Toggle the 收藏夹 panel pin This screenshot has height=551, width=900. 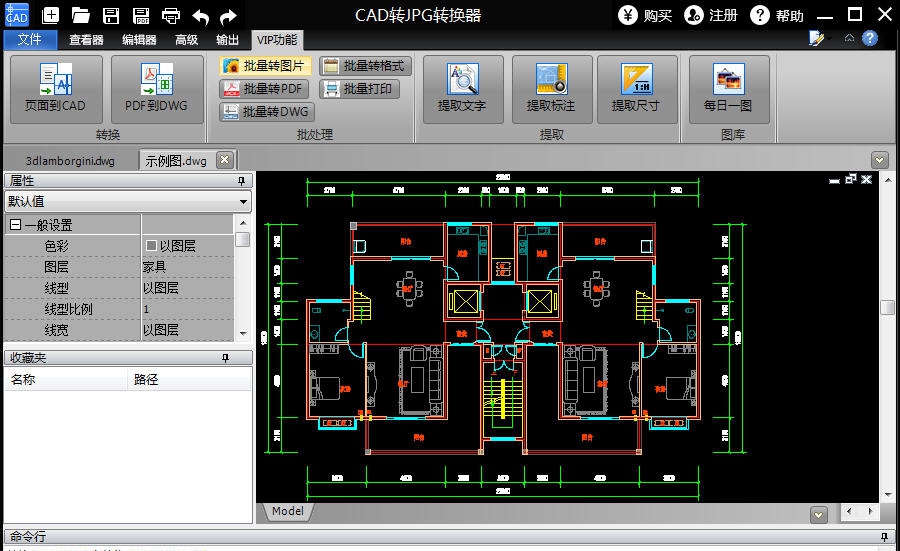coord(241,357)
